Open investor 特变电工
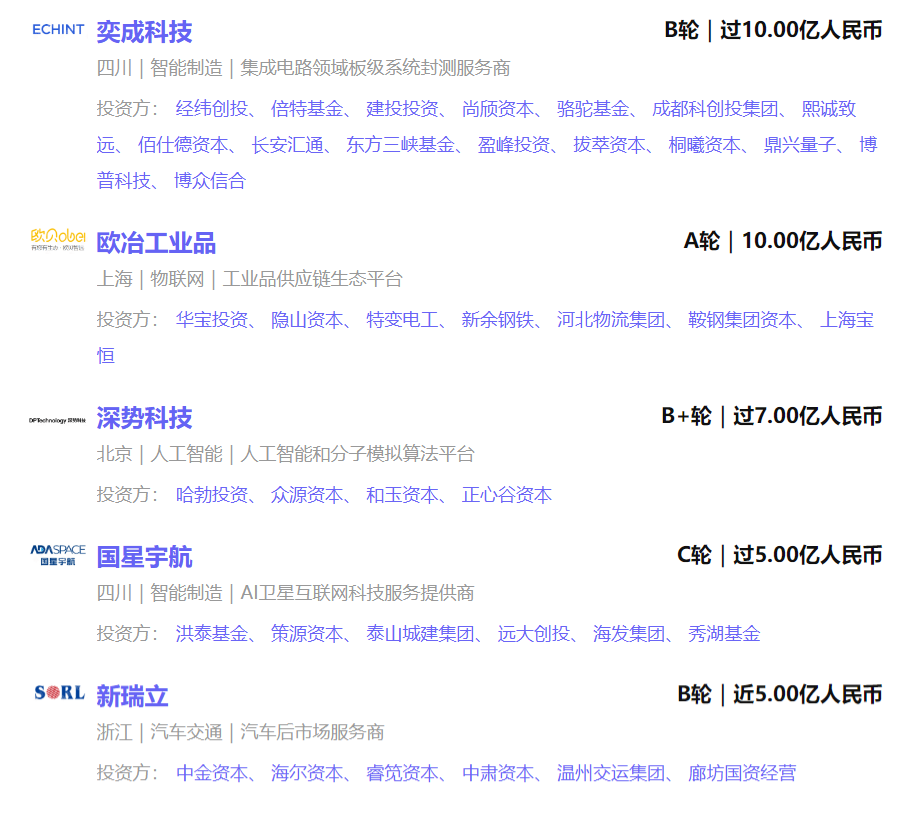909x824 pixels. (402, 320)
